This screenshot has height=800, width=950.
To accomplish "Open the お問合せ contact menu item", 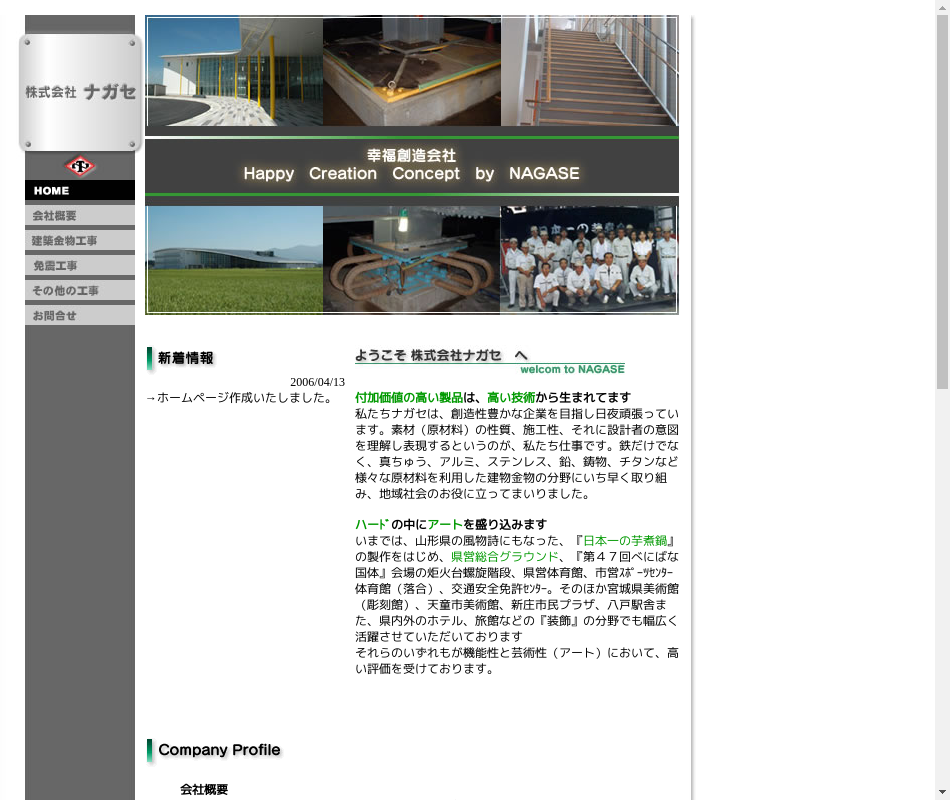I will [x=80, y=315].
